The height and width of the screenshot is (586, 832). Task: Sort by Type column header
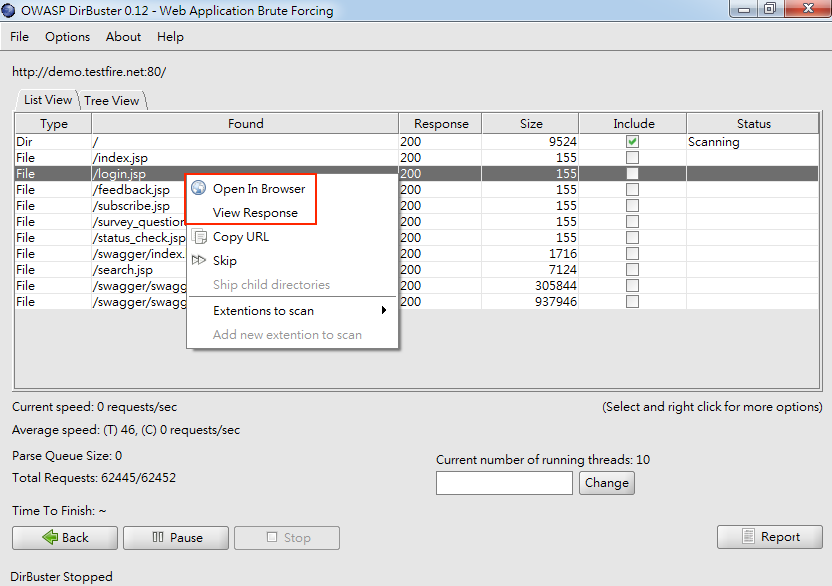[54, 124]
